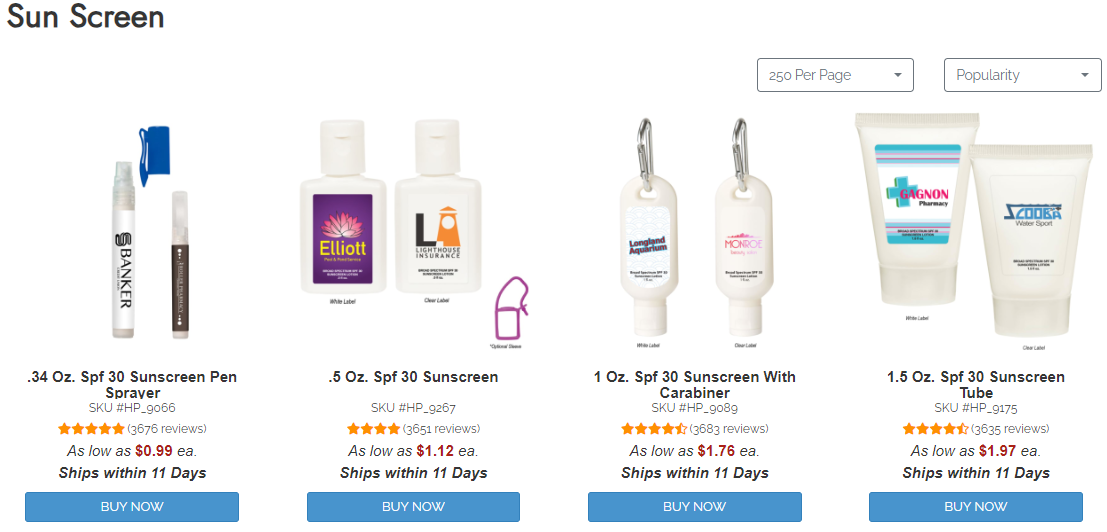This screenshot has height=532, width=1107.
Task: Open the 1.5 Oz. Spf 30 Sunscreen Tube title
Action: click(976, 385)
